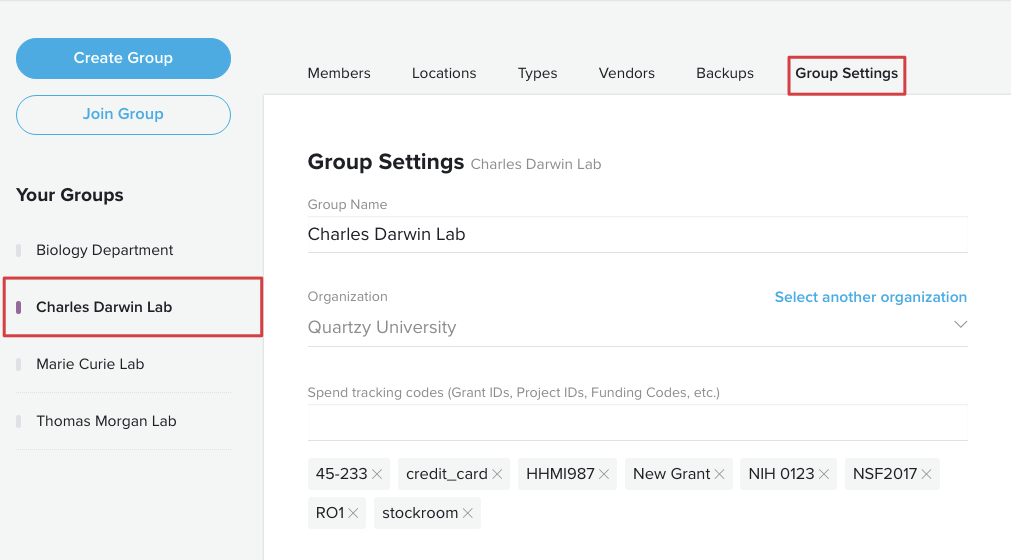Remove the stockroom tracking code
Image resolution: width=1011 pixels, height=560 pixels.
click(x=468, y=514)
